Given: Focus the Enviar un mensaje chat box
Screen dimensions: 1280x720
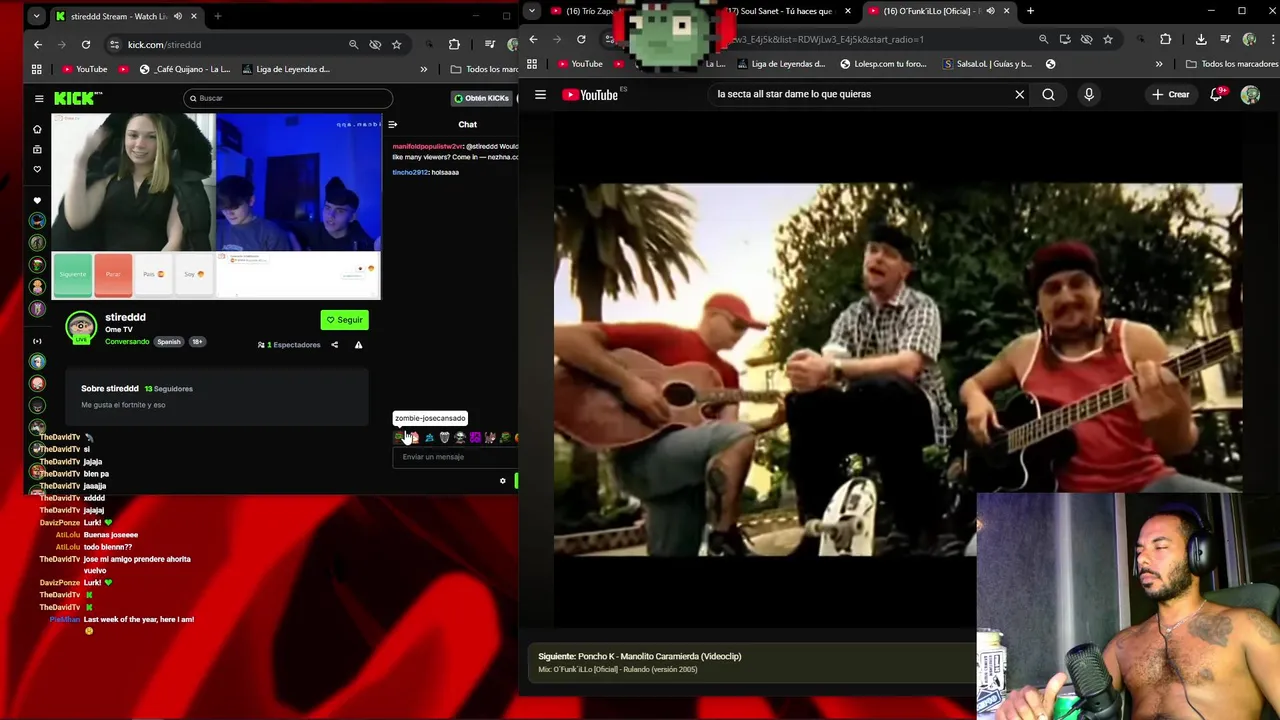Looking at the screenshot, I should point(455,457).
